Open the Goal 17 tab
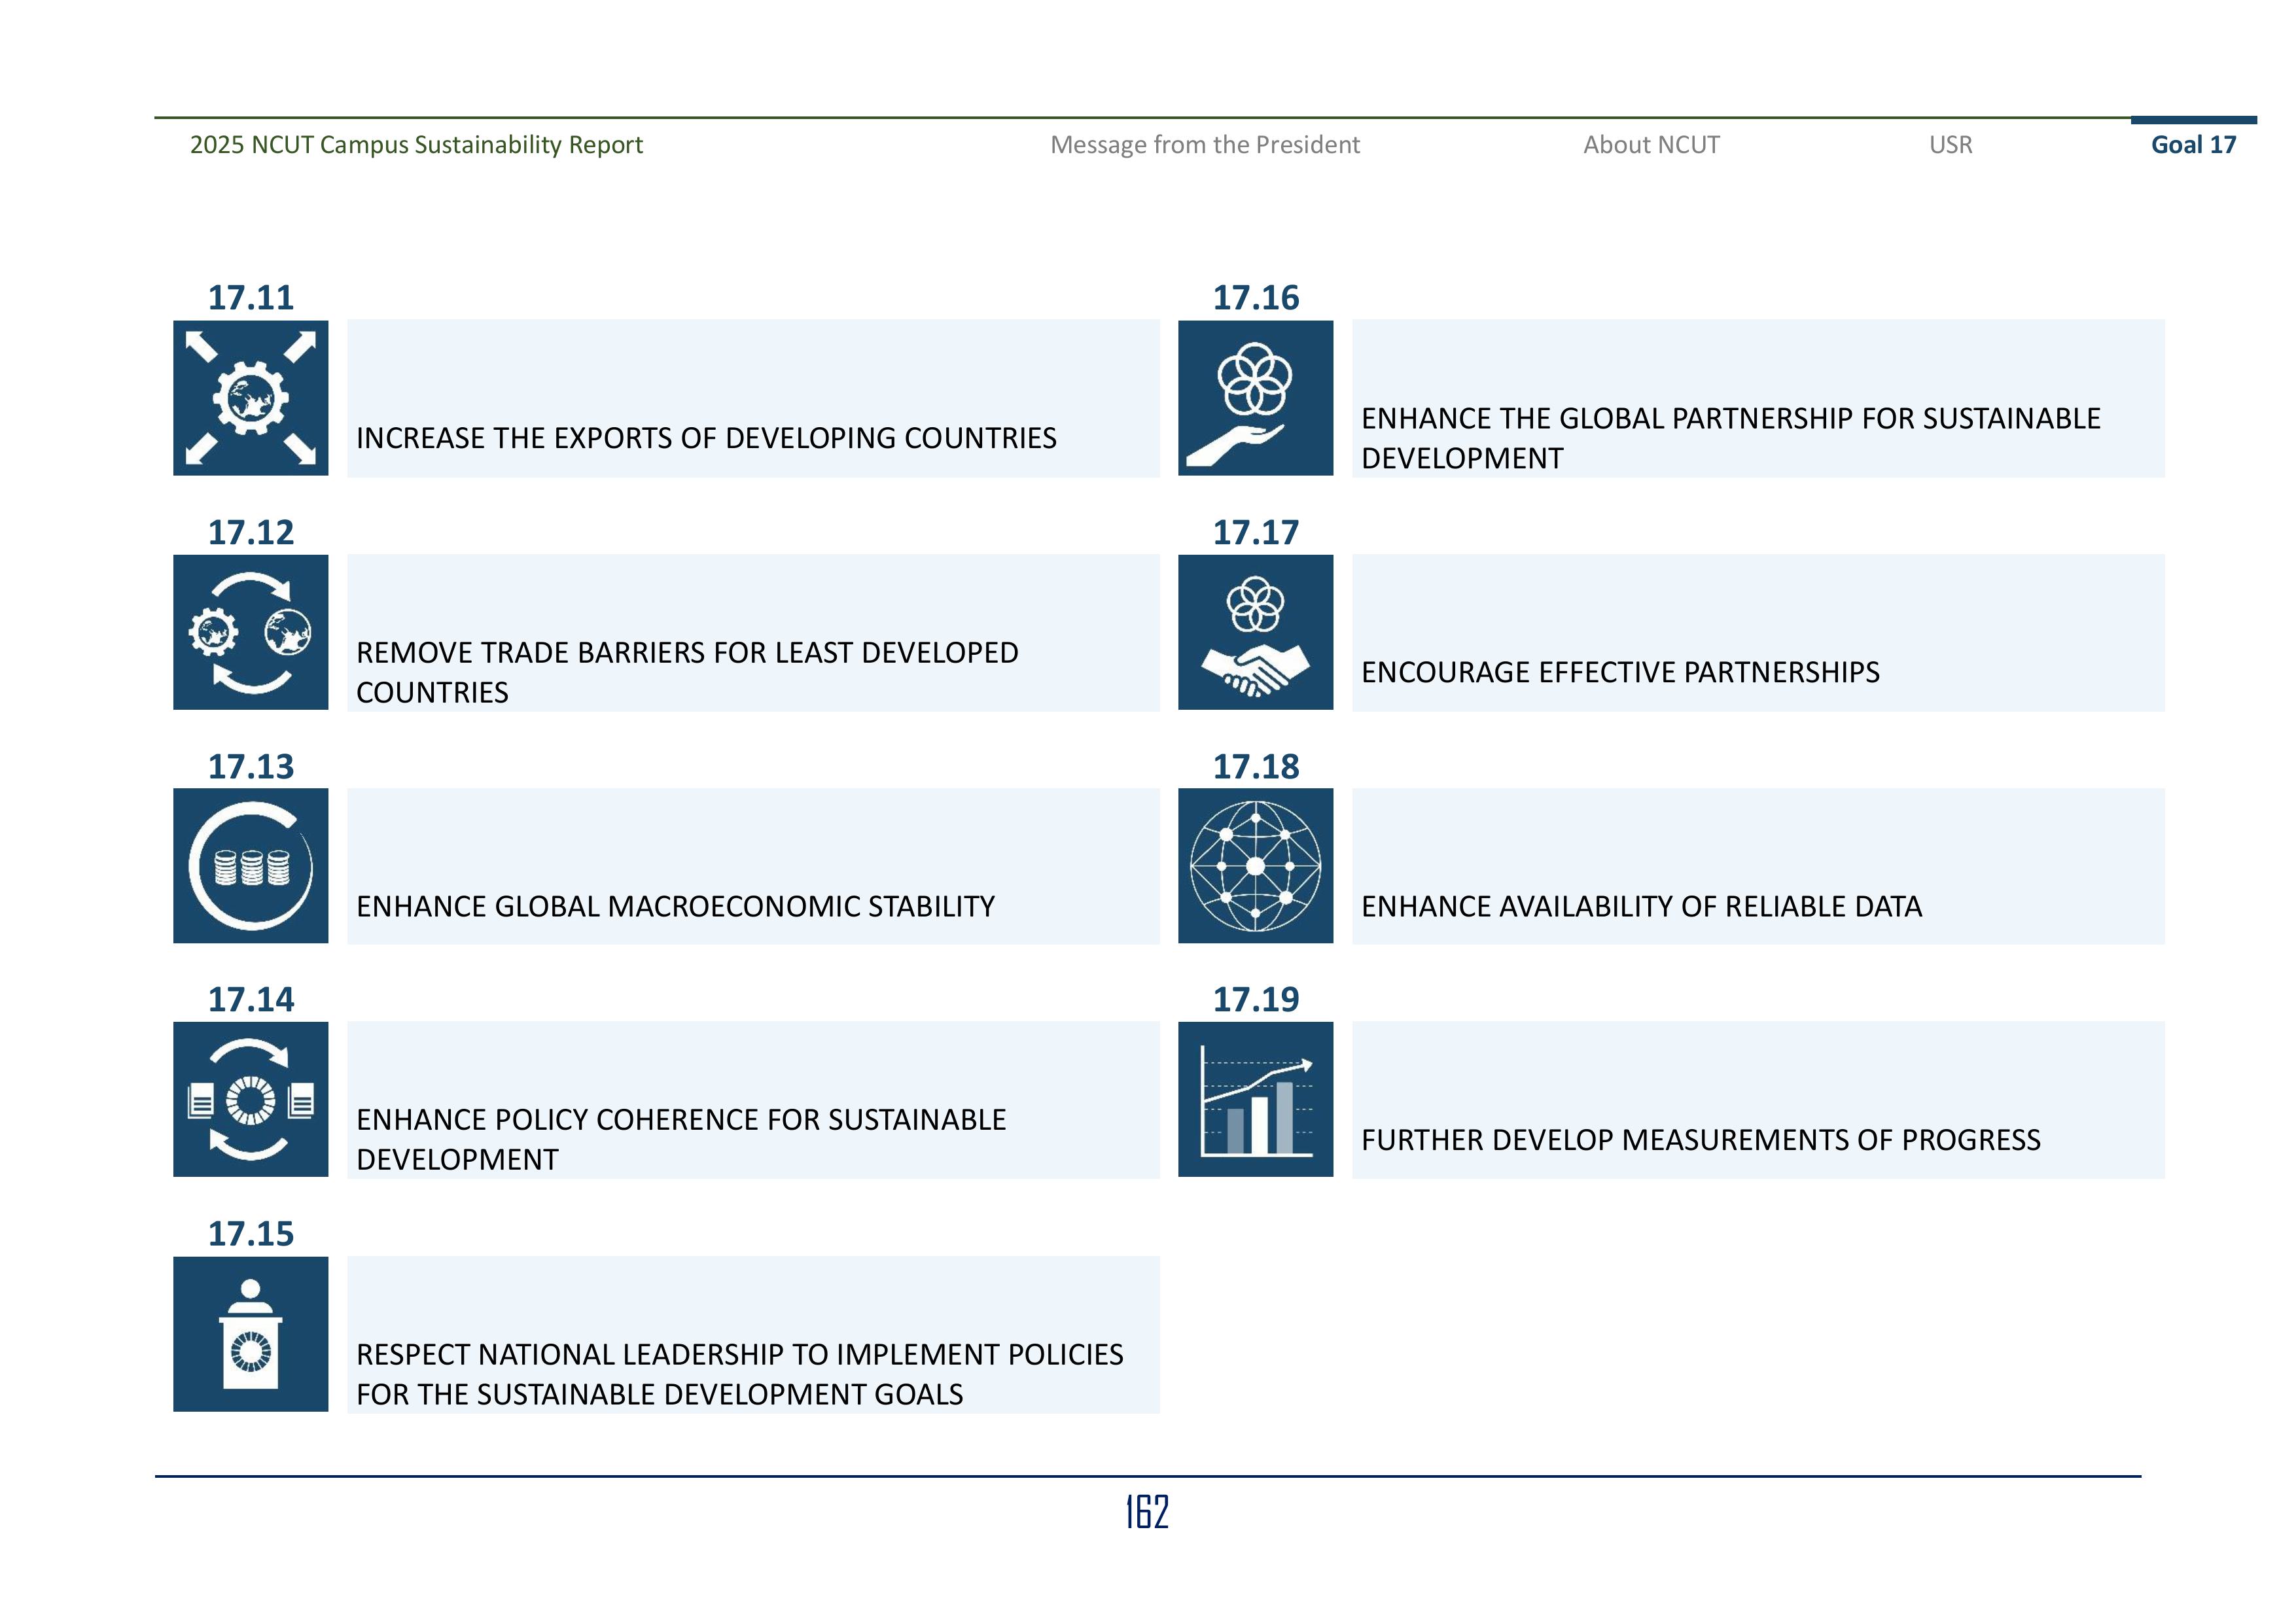 (x=2194, y=145)
